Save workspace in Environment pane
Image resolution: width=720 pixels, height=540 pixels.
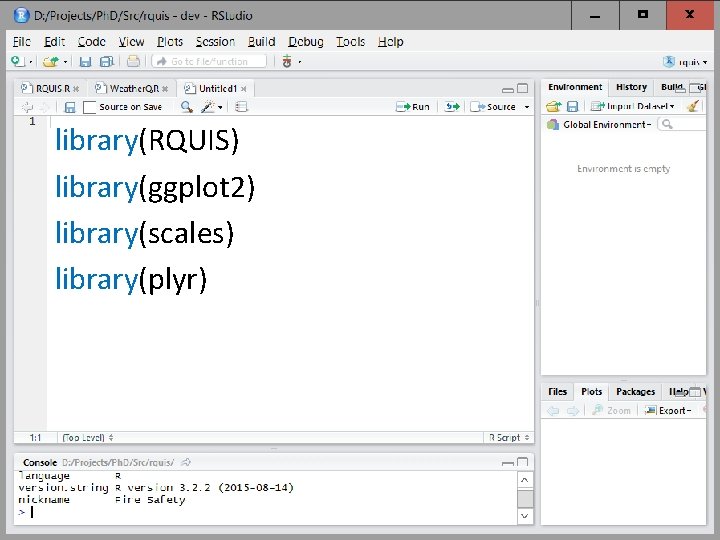[x=572, y=107]
